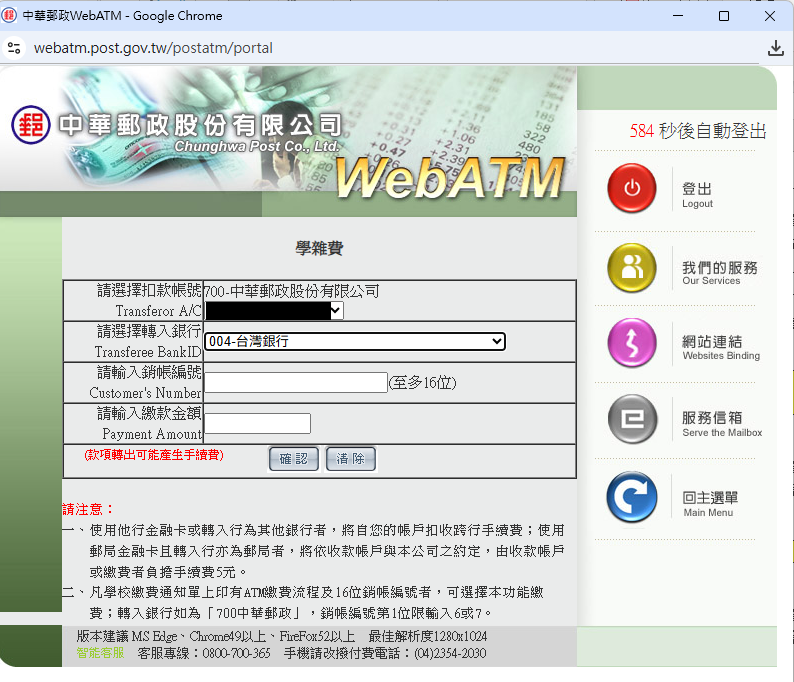
Task: Click the Payment Amount input field
Action: pos(258,423)
